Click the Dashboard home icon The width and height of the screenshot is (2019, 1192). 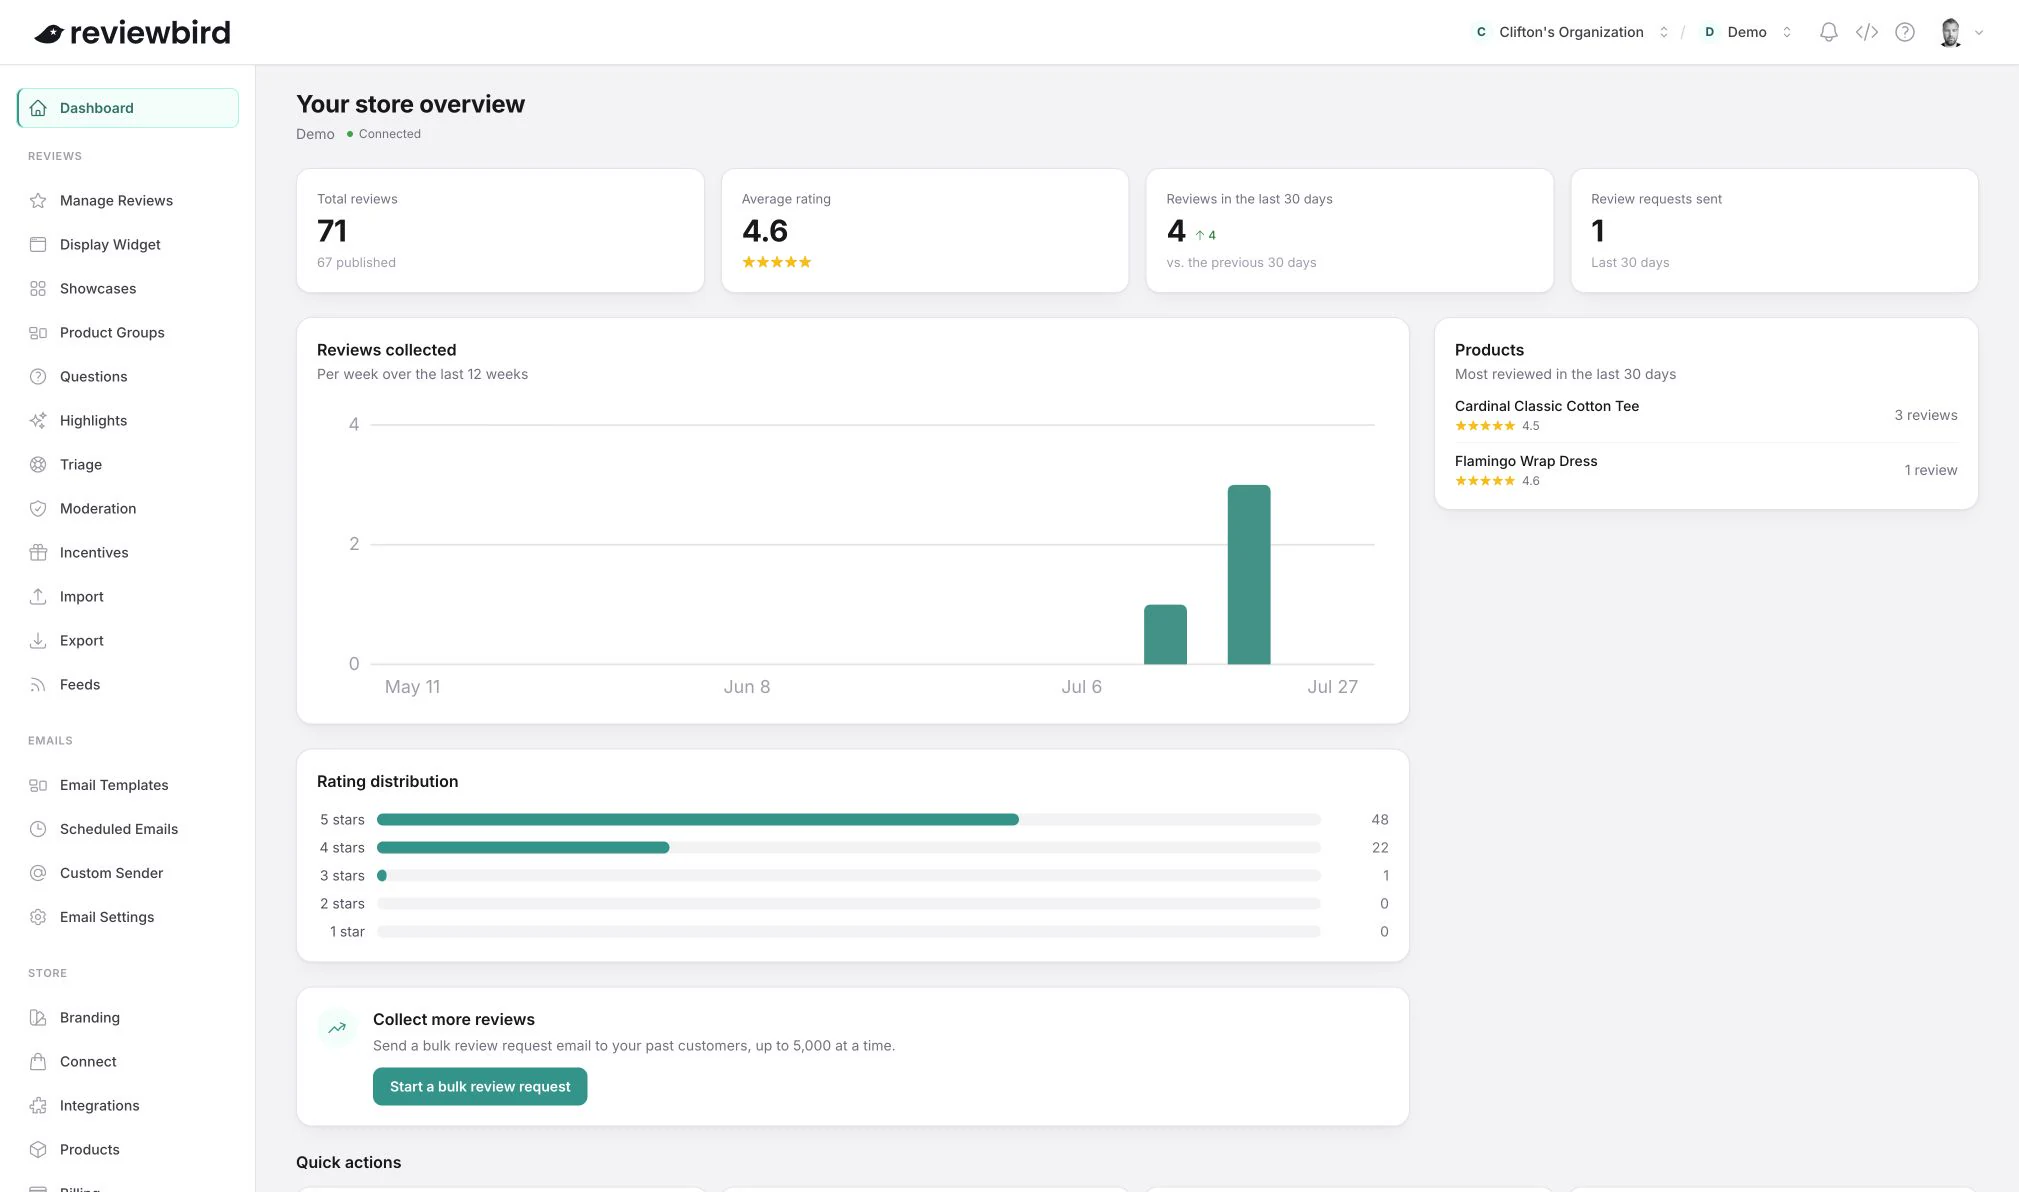point(38,108)
